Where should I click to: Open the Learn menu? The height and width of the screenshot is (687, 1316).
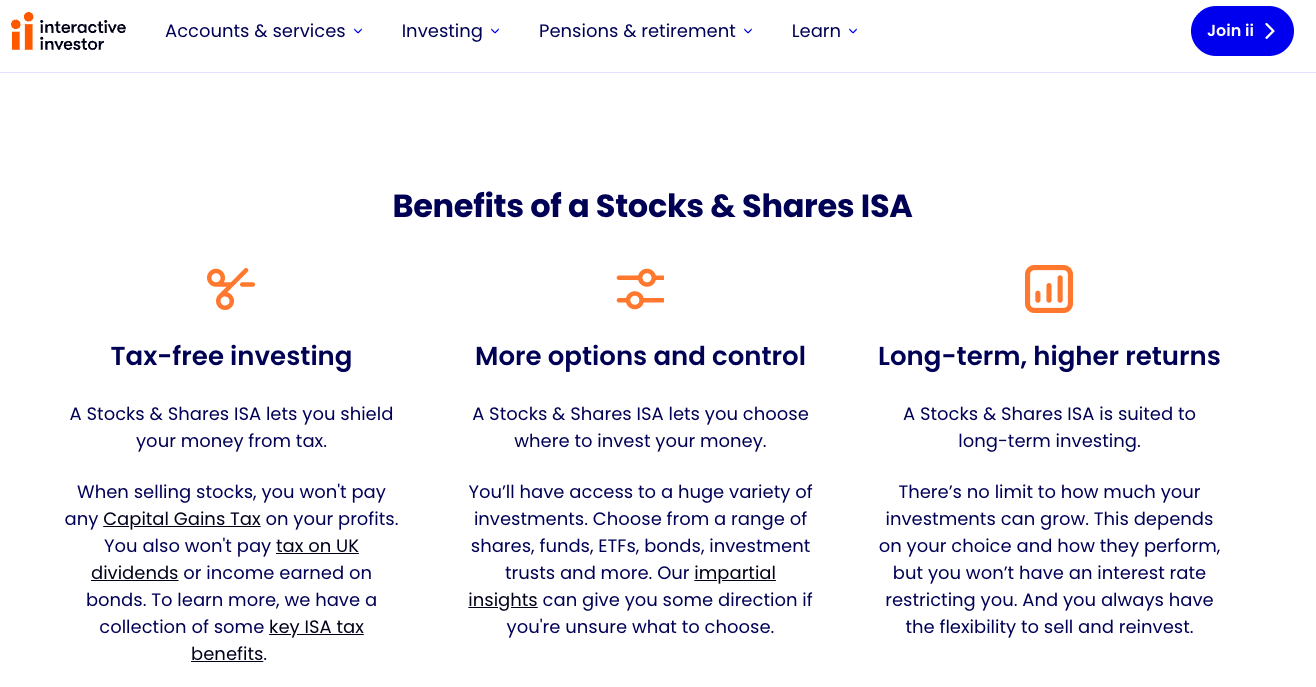[x=816, y=31]
